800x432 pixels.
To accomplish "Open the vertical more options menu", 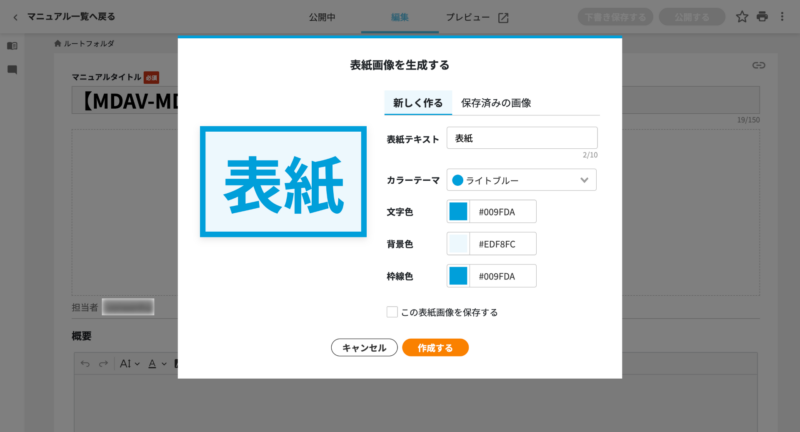I will pos(782,17).
